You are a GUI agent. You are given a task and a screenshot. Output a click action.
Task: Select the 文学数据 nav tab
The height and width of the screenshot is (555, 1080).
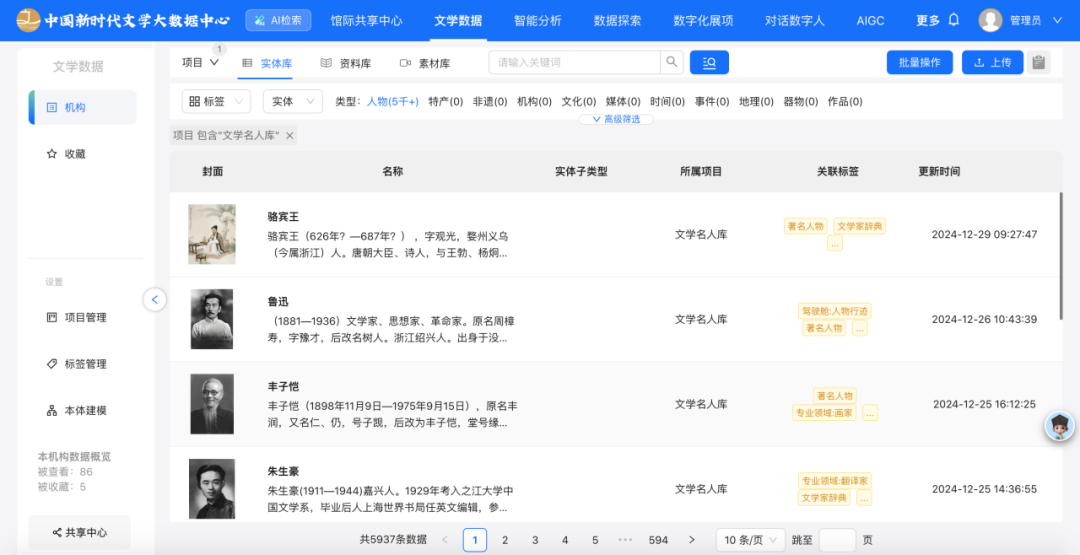(458, 21)
